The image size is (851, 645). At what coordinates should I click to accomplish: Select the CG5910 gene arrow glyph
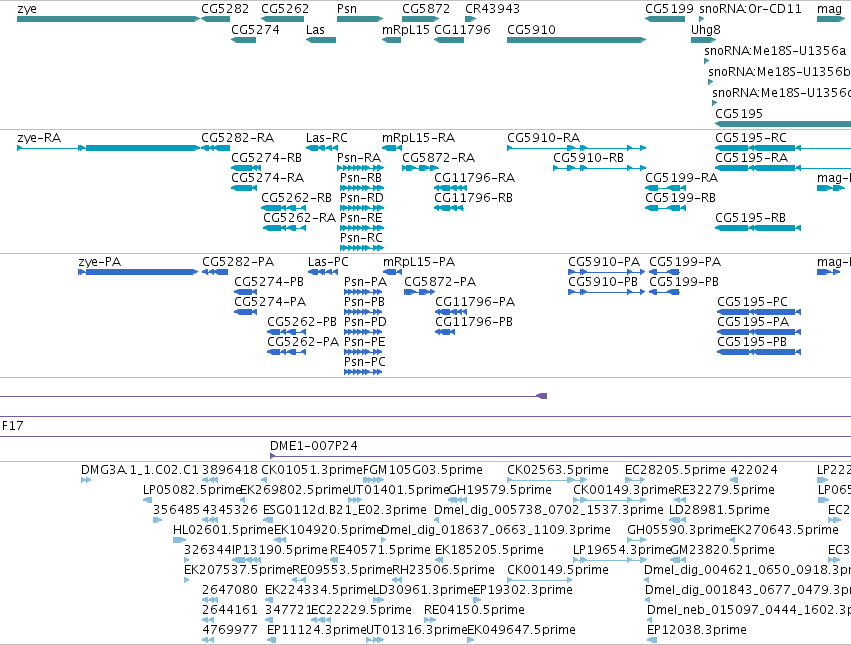[576, 40]
